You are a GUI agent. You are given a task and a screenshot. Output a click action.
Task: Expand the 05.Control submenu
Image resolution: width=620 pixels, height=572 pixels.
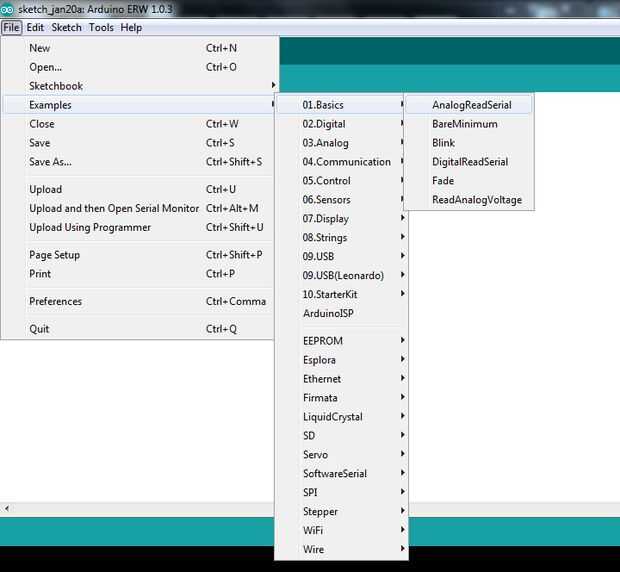(341, 181)
